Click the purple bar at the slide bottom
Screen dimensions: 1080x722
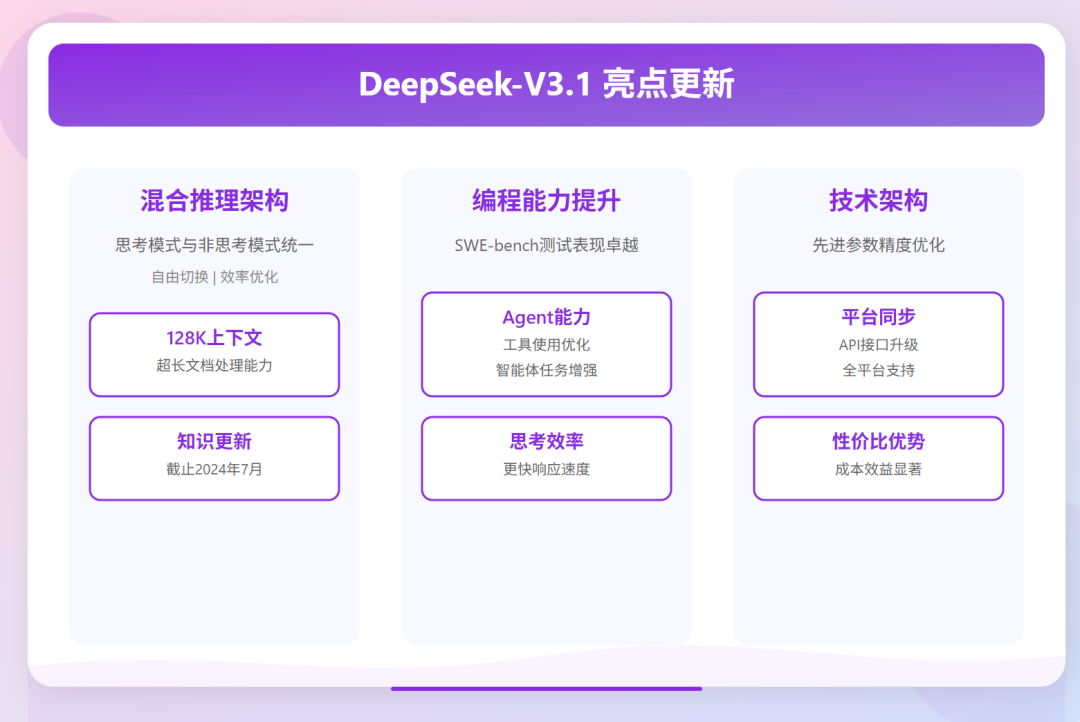coord(546,688)
